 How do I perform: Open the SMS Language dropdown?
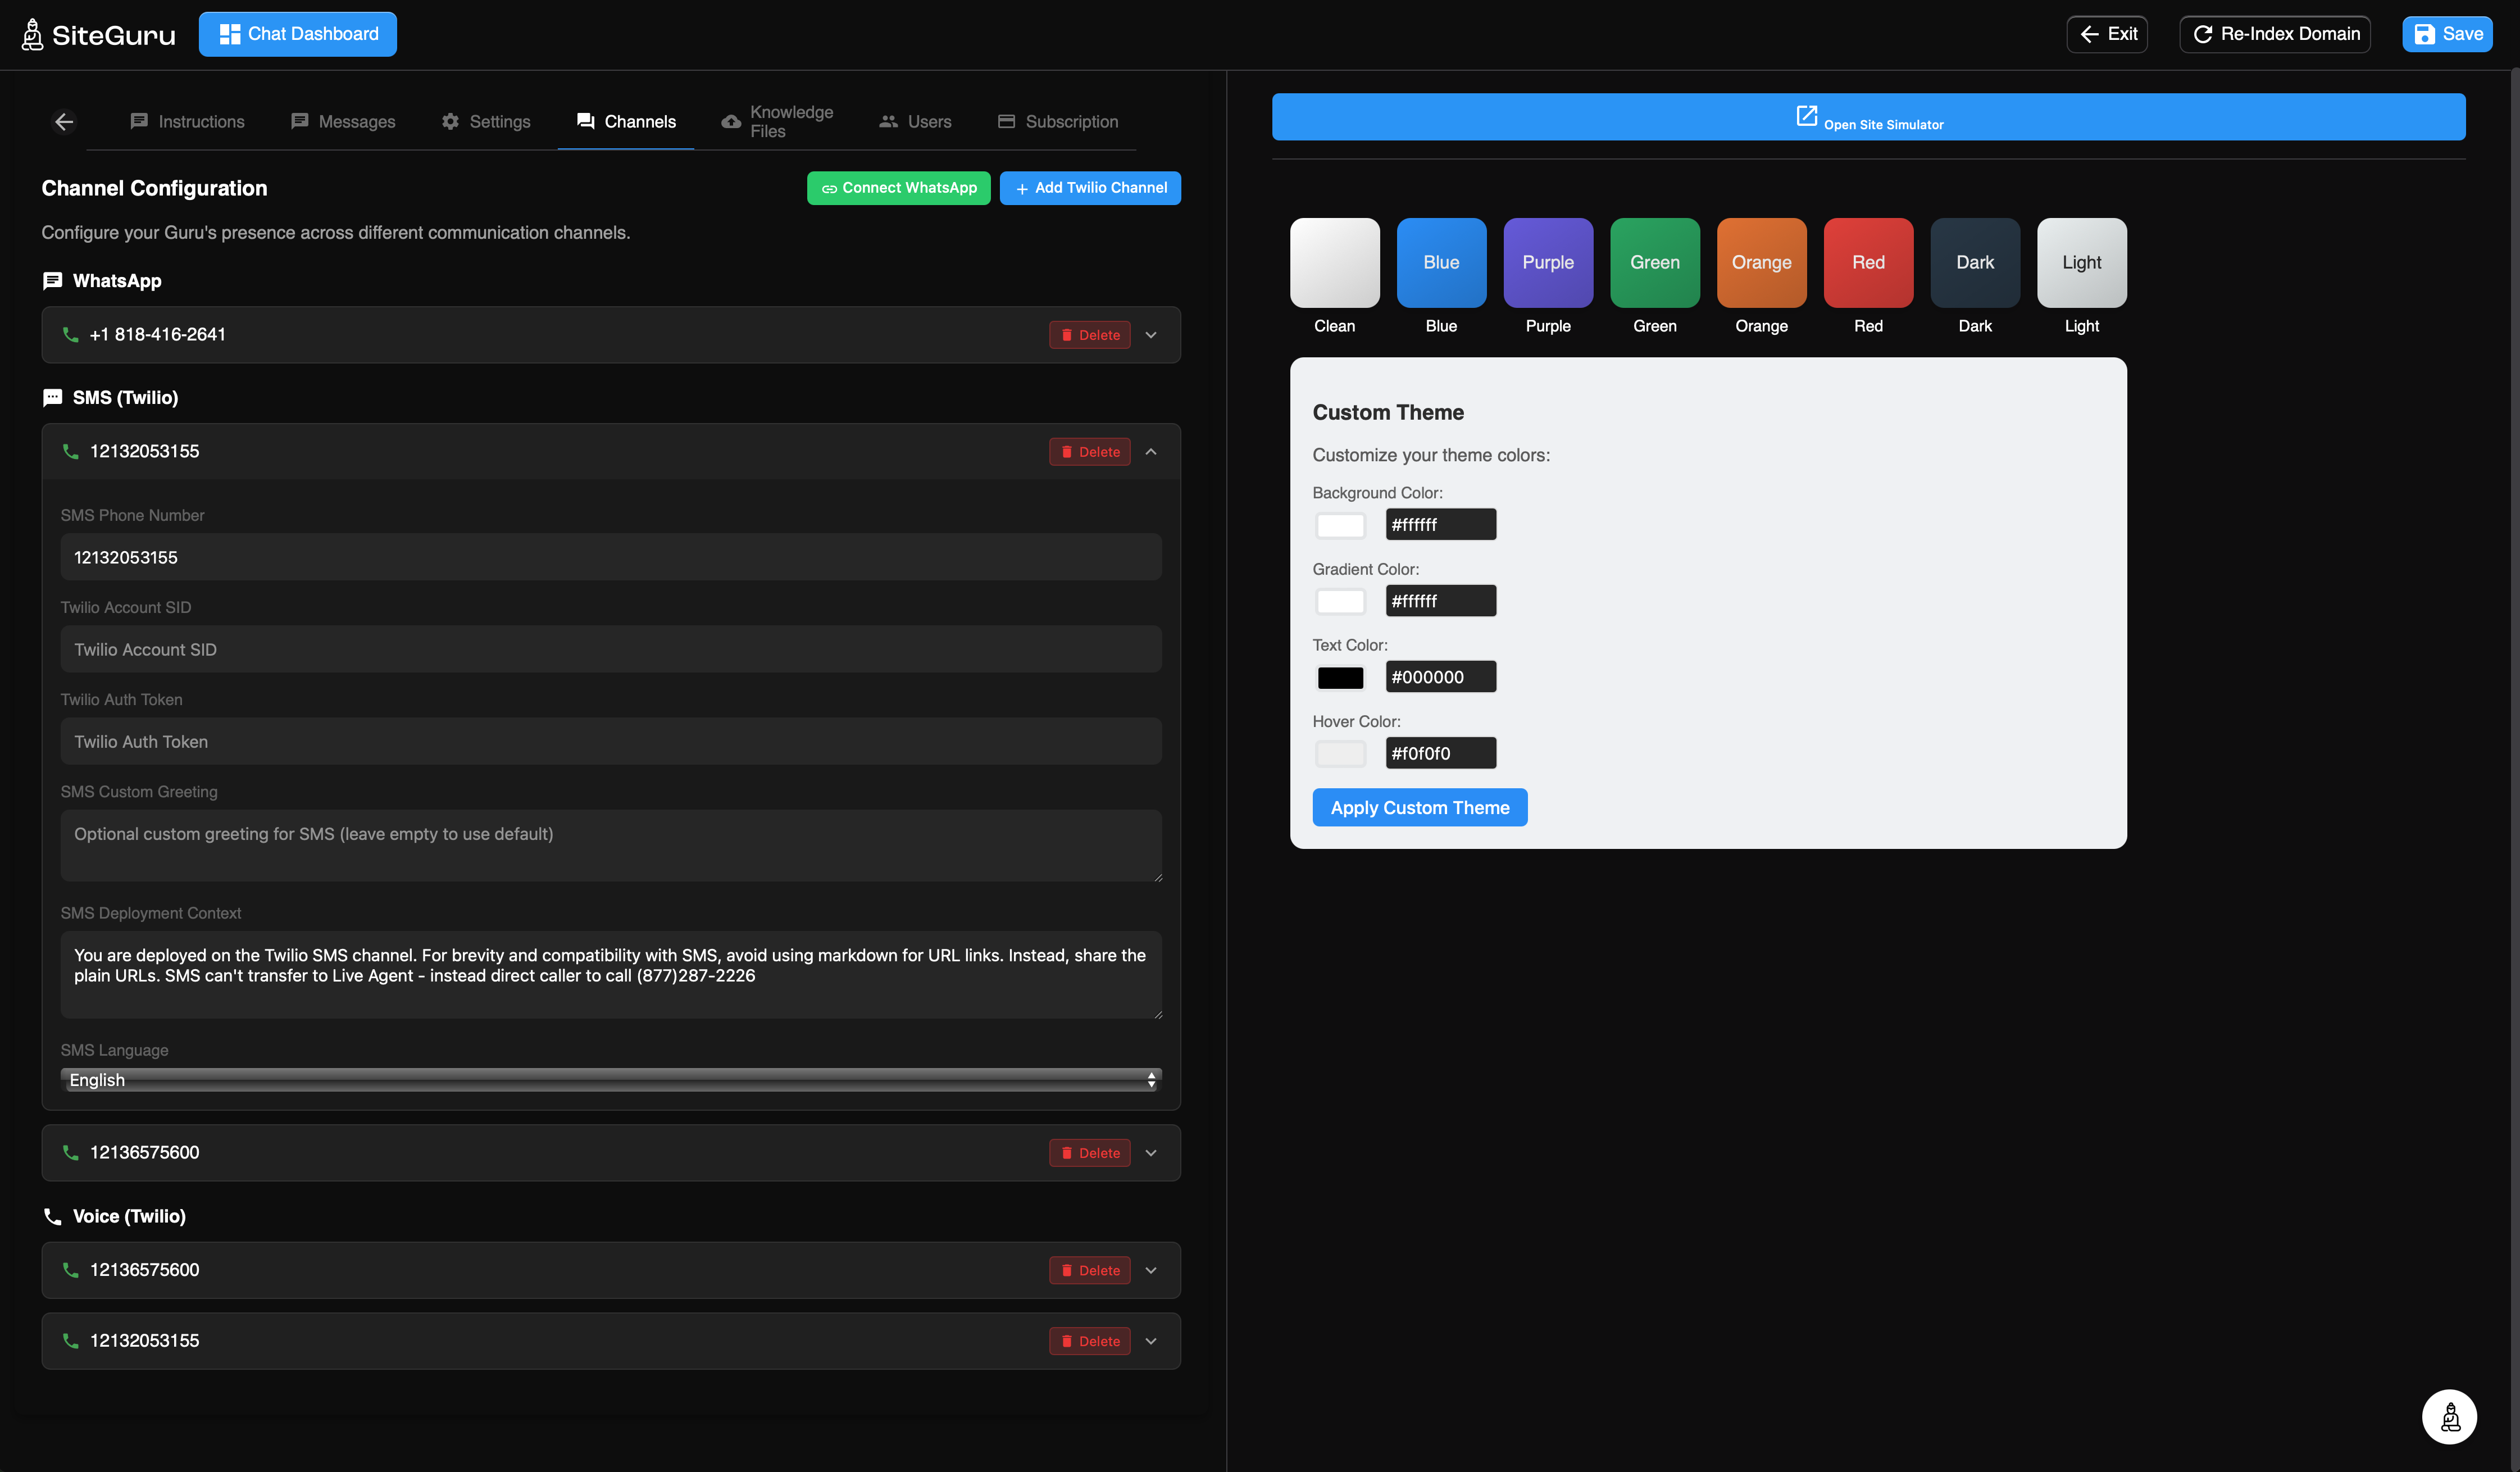click(x=610, y=1080)
